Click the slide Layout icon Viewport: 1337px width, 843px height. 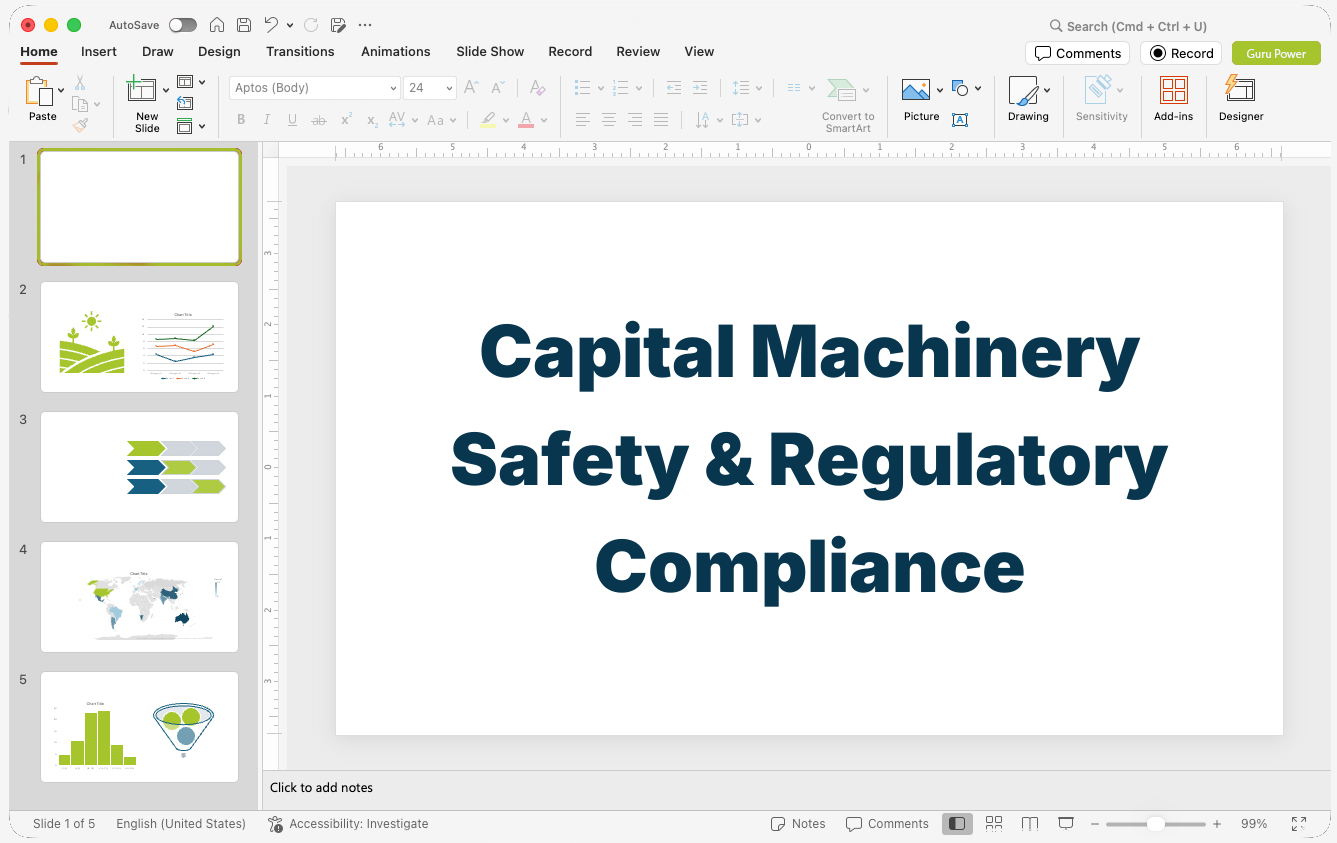pyautogui.click(x=185, y=82)
